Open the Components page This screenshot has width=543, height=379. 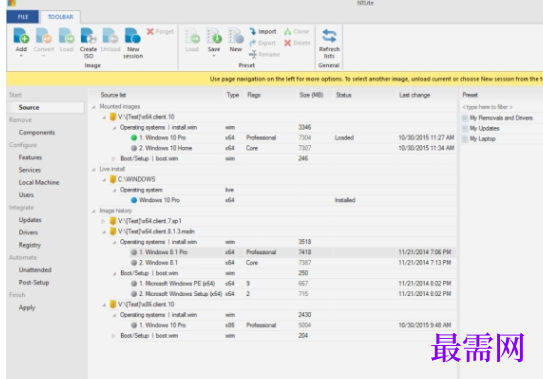coord(37,132)
